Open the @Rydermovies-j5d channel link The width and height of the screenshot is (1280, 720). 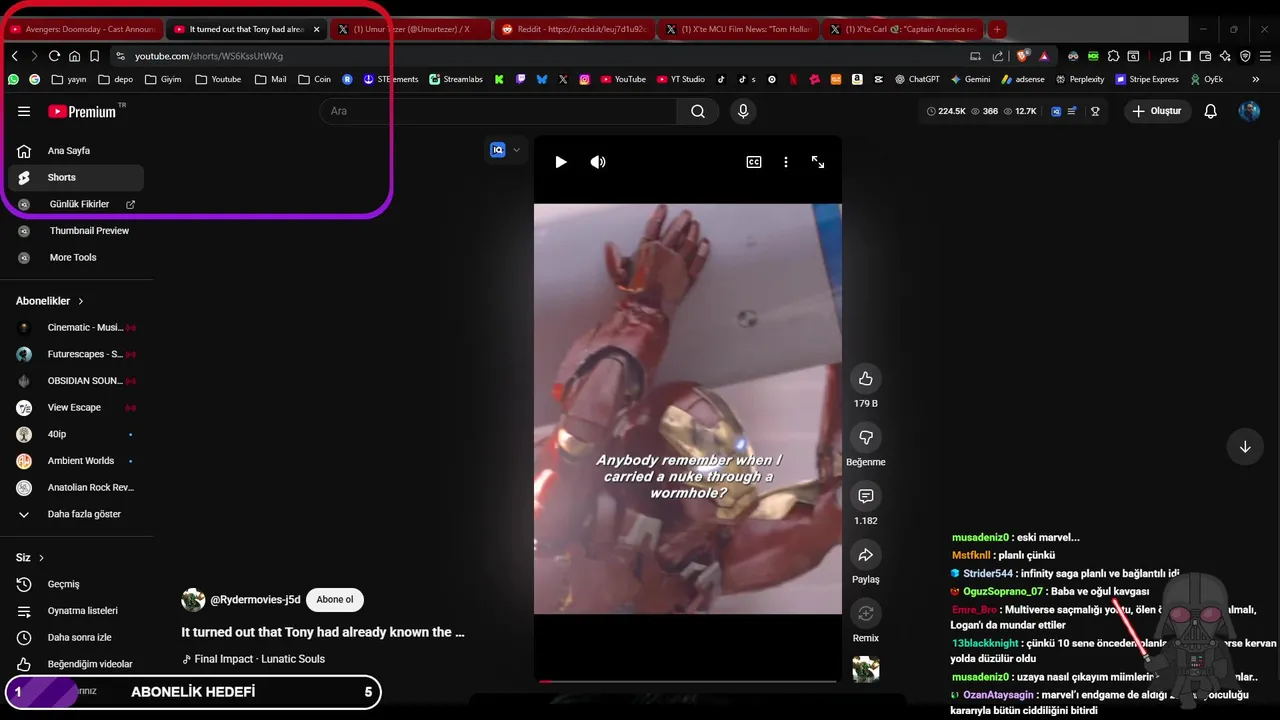pyautogui.click(x=255, y=600)
